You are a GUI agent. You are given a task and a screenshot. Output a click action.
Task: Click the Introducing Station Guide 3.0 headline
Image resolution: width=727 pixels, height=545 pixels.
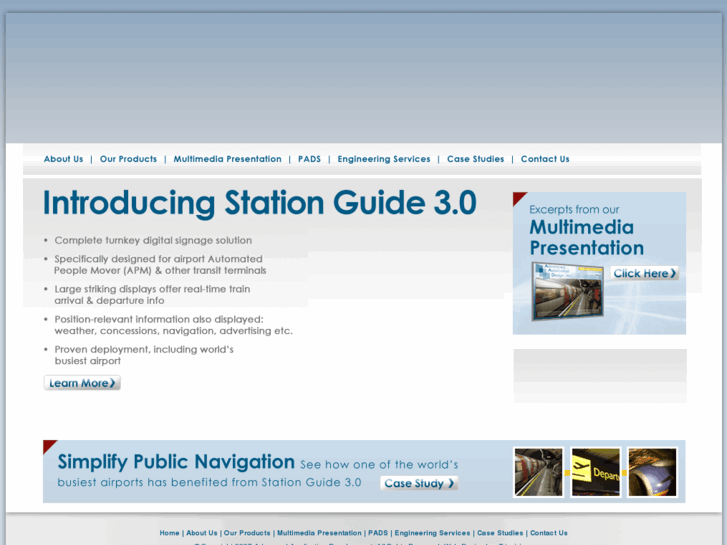pos(260,203)
